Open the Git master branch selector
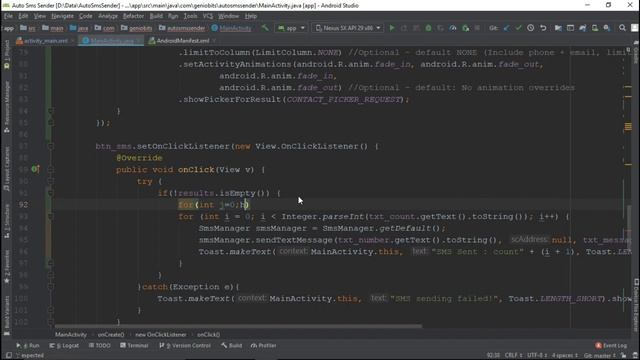The image size is (640, 360). [x=600, y=356]
